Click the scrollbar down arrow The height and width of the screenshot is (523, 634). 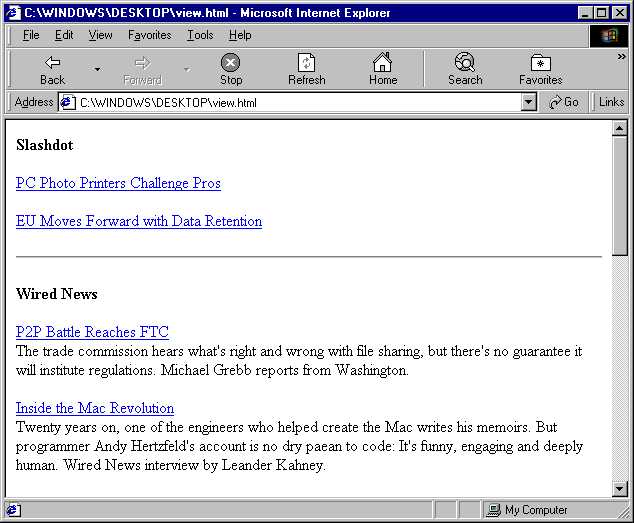pos(619,489)
